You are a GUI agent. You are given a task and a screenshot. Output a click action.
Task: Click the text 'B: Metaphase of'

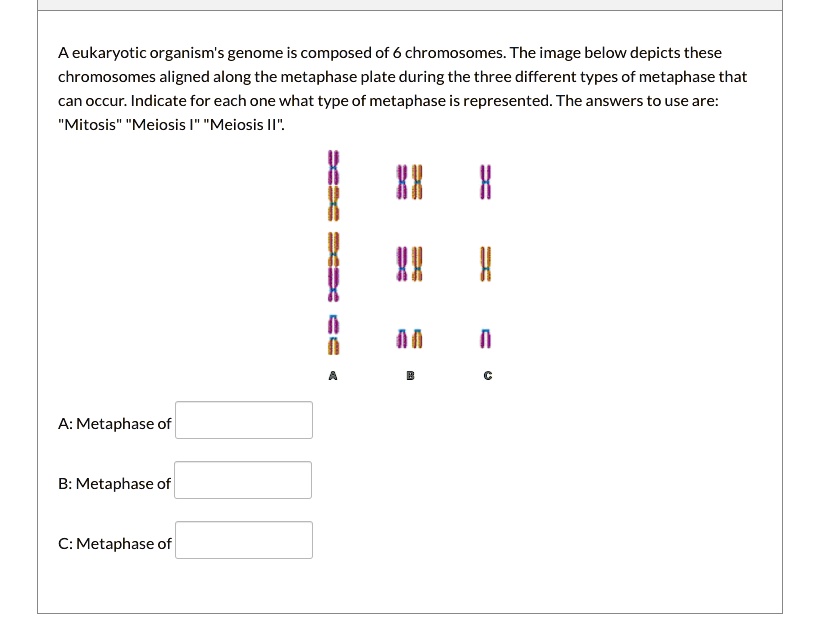click(x=113, y=483)
